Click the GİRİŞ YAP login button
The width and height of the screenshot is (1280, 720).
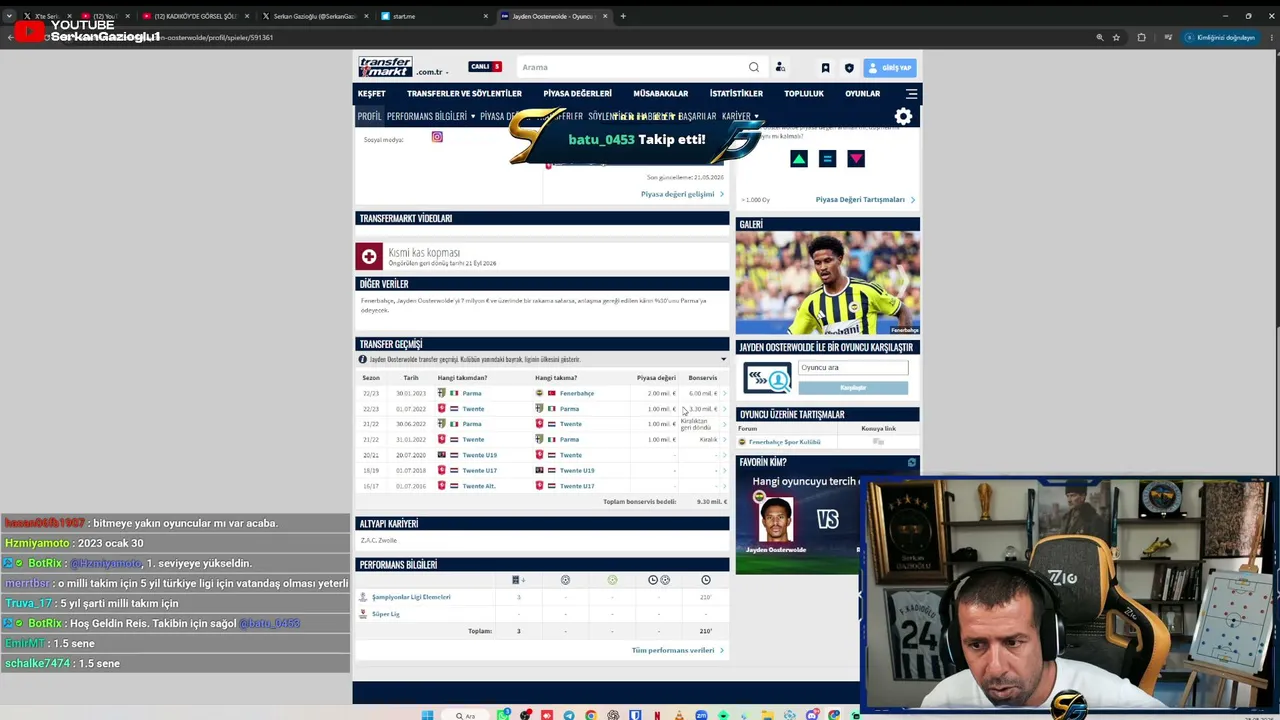[890, 68]
